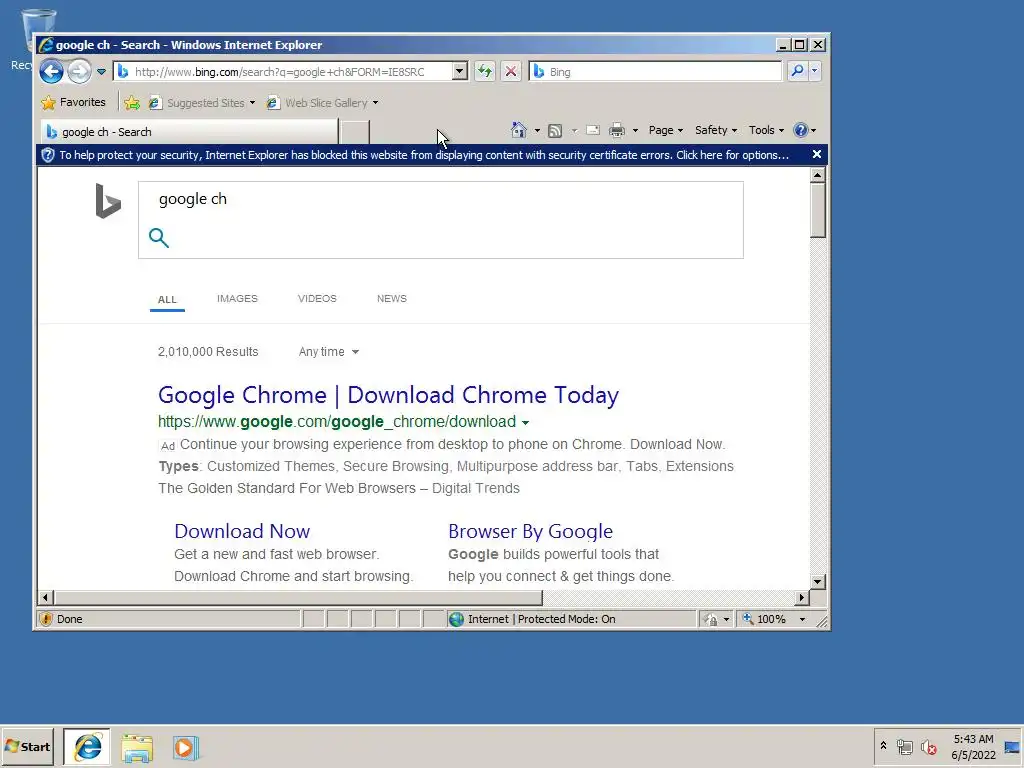1024x768 pixels.
Task: Click vertical scrollbar up arrow
Action: point(818,175)
